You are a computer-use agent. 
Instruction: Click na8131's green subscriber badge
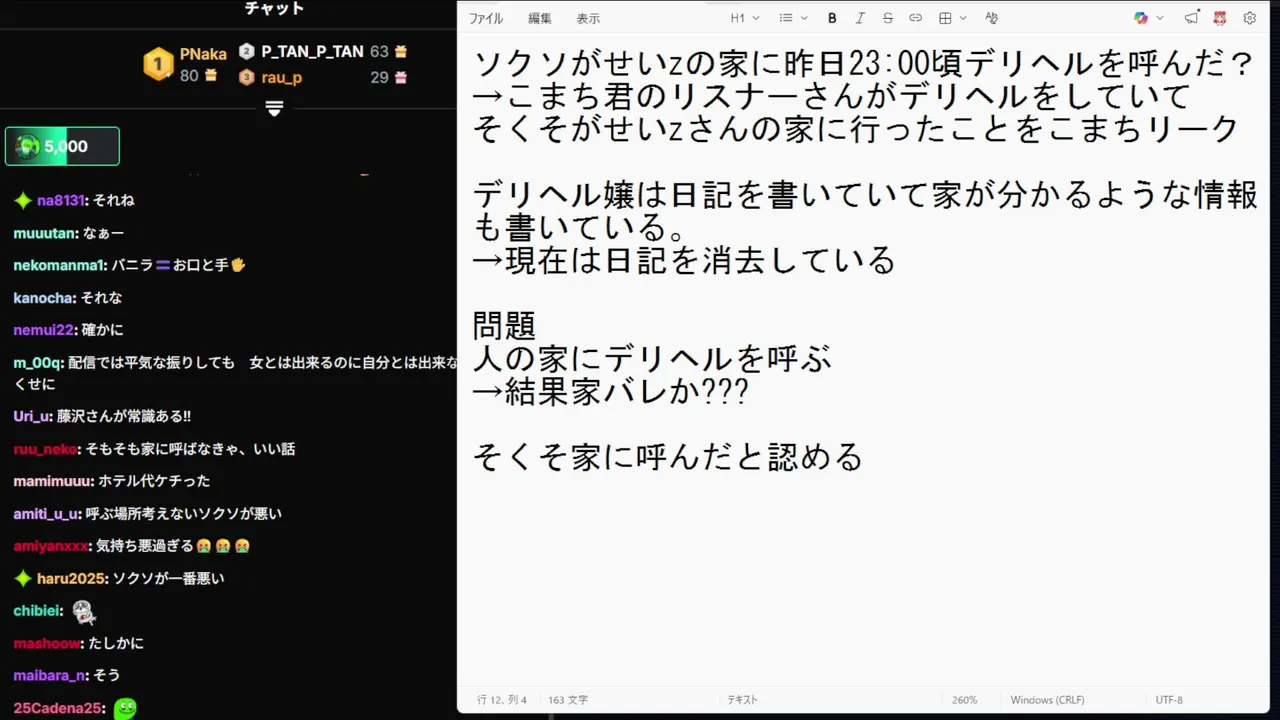pyautogui.click(x=23, y=200)
